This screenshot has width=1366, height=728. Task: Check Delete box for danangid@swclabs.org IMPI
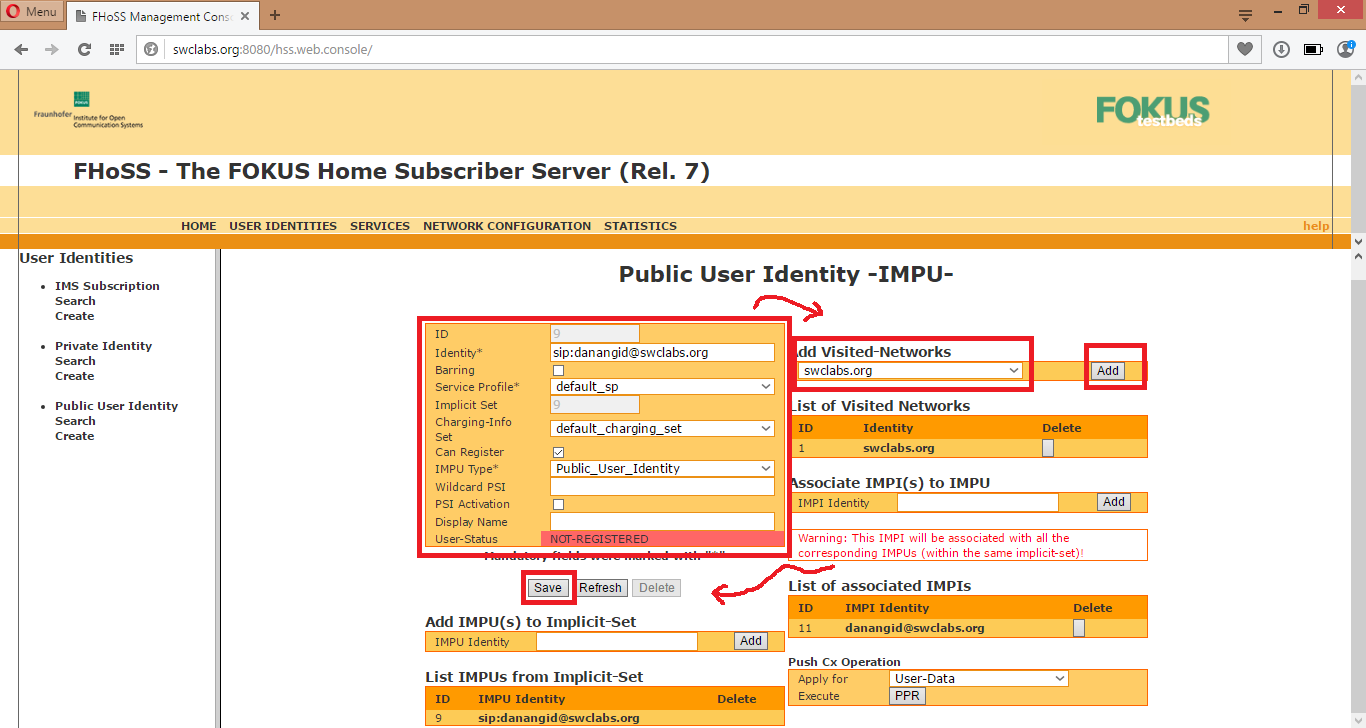[1079, 629]
